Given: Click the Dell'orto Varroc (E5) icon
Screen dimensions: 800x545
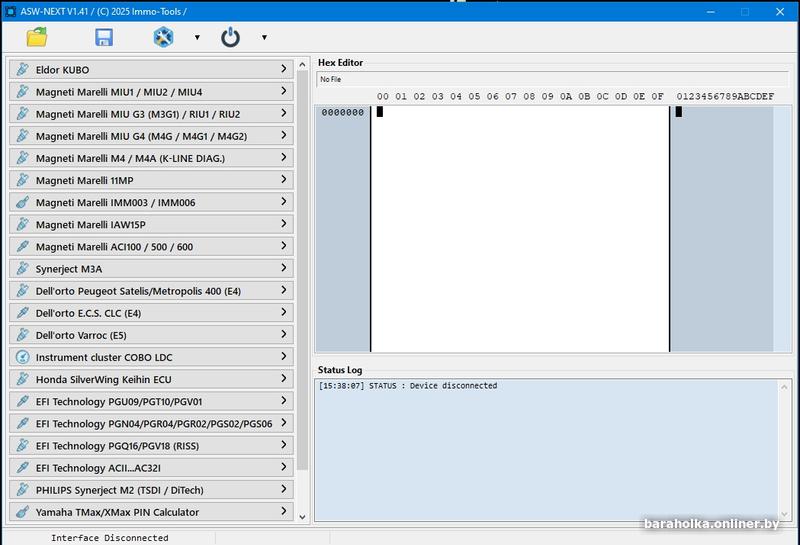Looking at the screenshot, I should tap(22, 335).
